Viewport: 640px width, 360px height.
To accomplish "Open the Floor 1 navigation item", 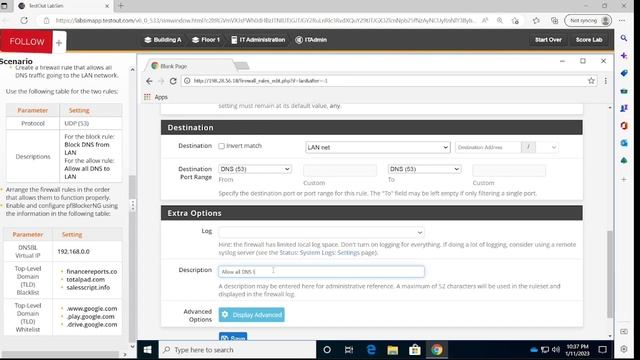I will pyautogui.click(x=206, y=40).
